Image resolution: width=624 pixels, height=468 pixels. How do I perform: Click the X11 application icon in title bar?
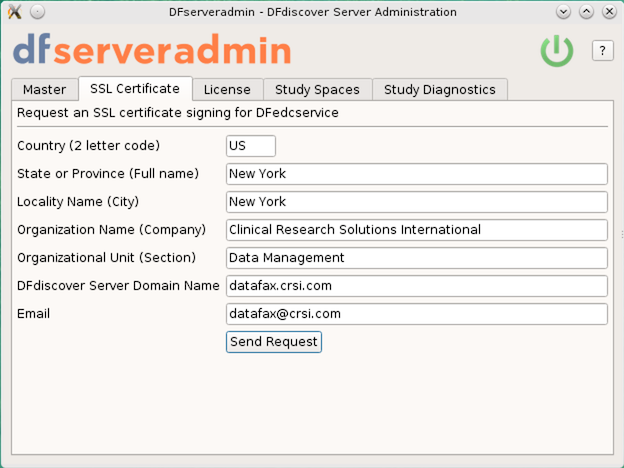tap(15, 12)
